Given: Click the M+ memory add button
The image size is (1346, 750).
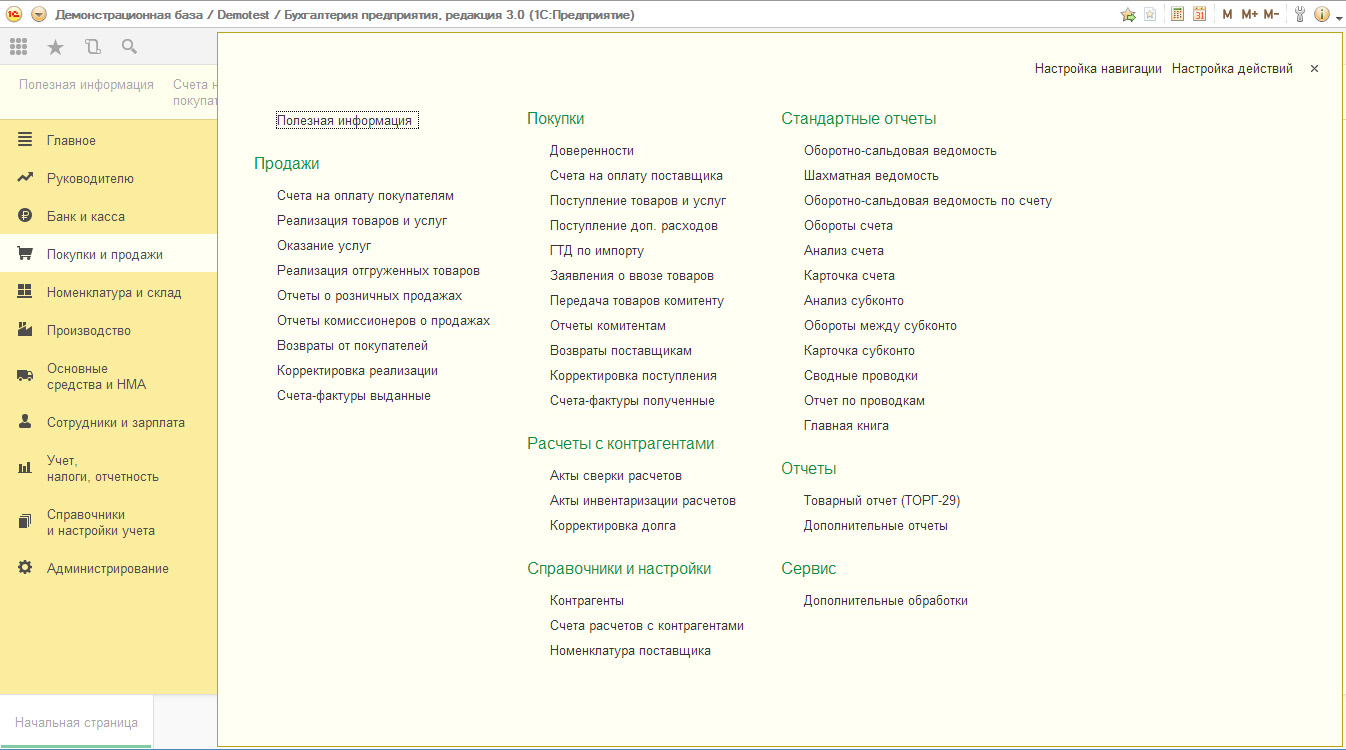Looking at the screenshot, I should 1249,14.
